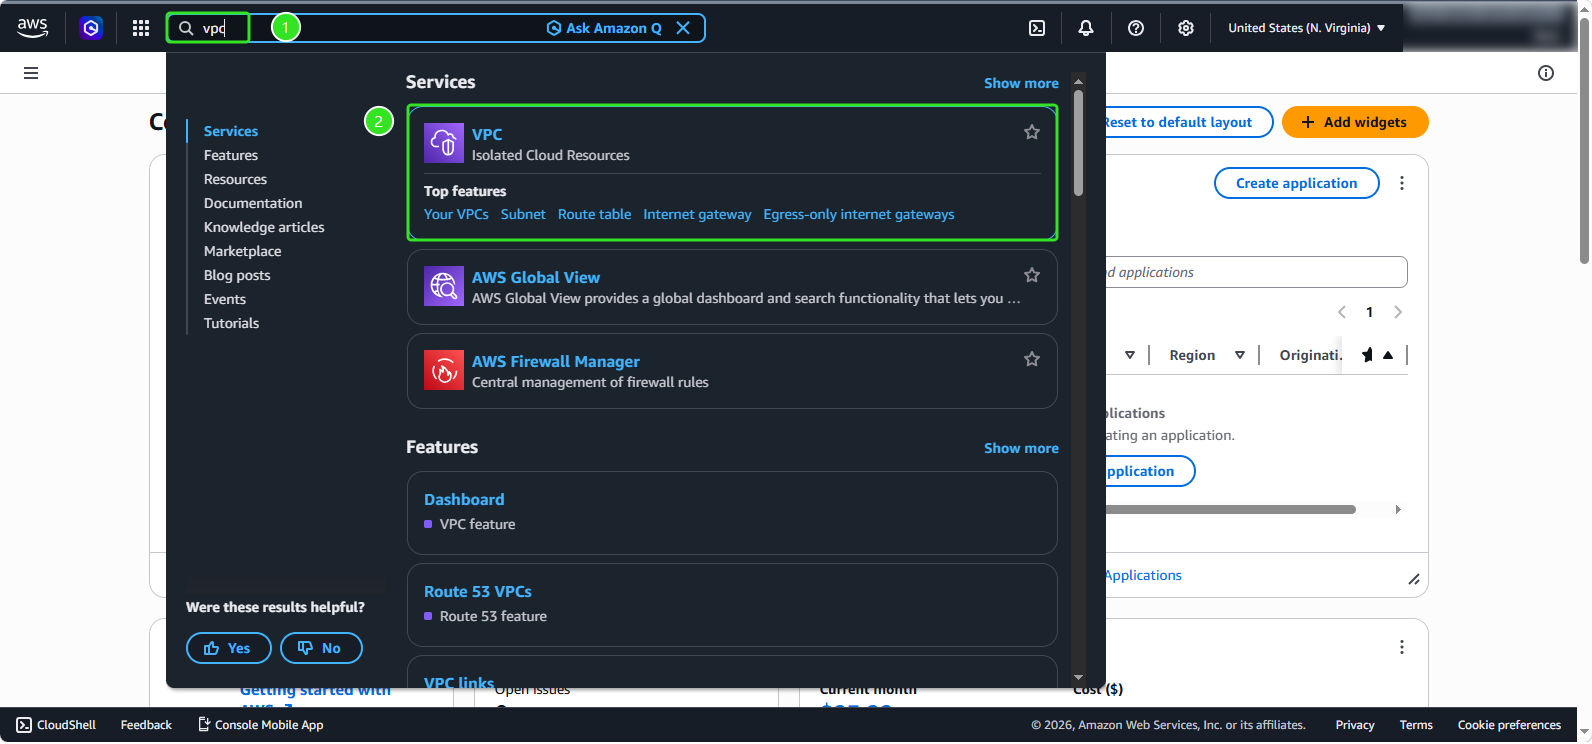This screenshot has height=744, width=1592.
Task: Click the Add widgets button
Action: [1355, 122]
